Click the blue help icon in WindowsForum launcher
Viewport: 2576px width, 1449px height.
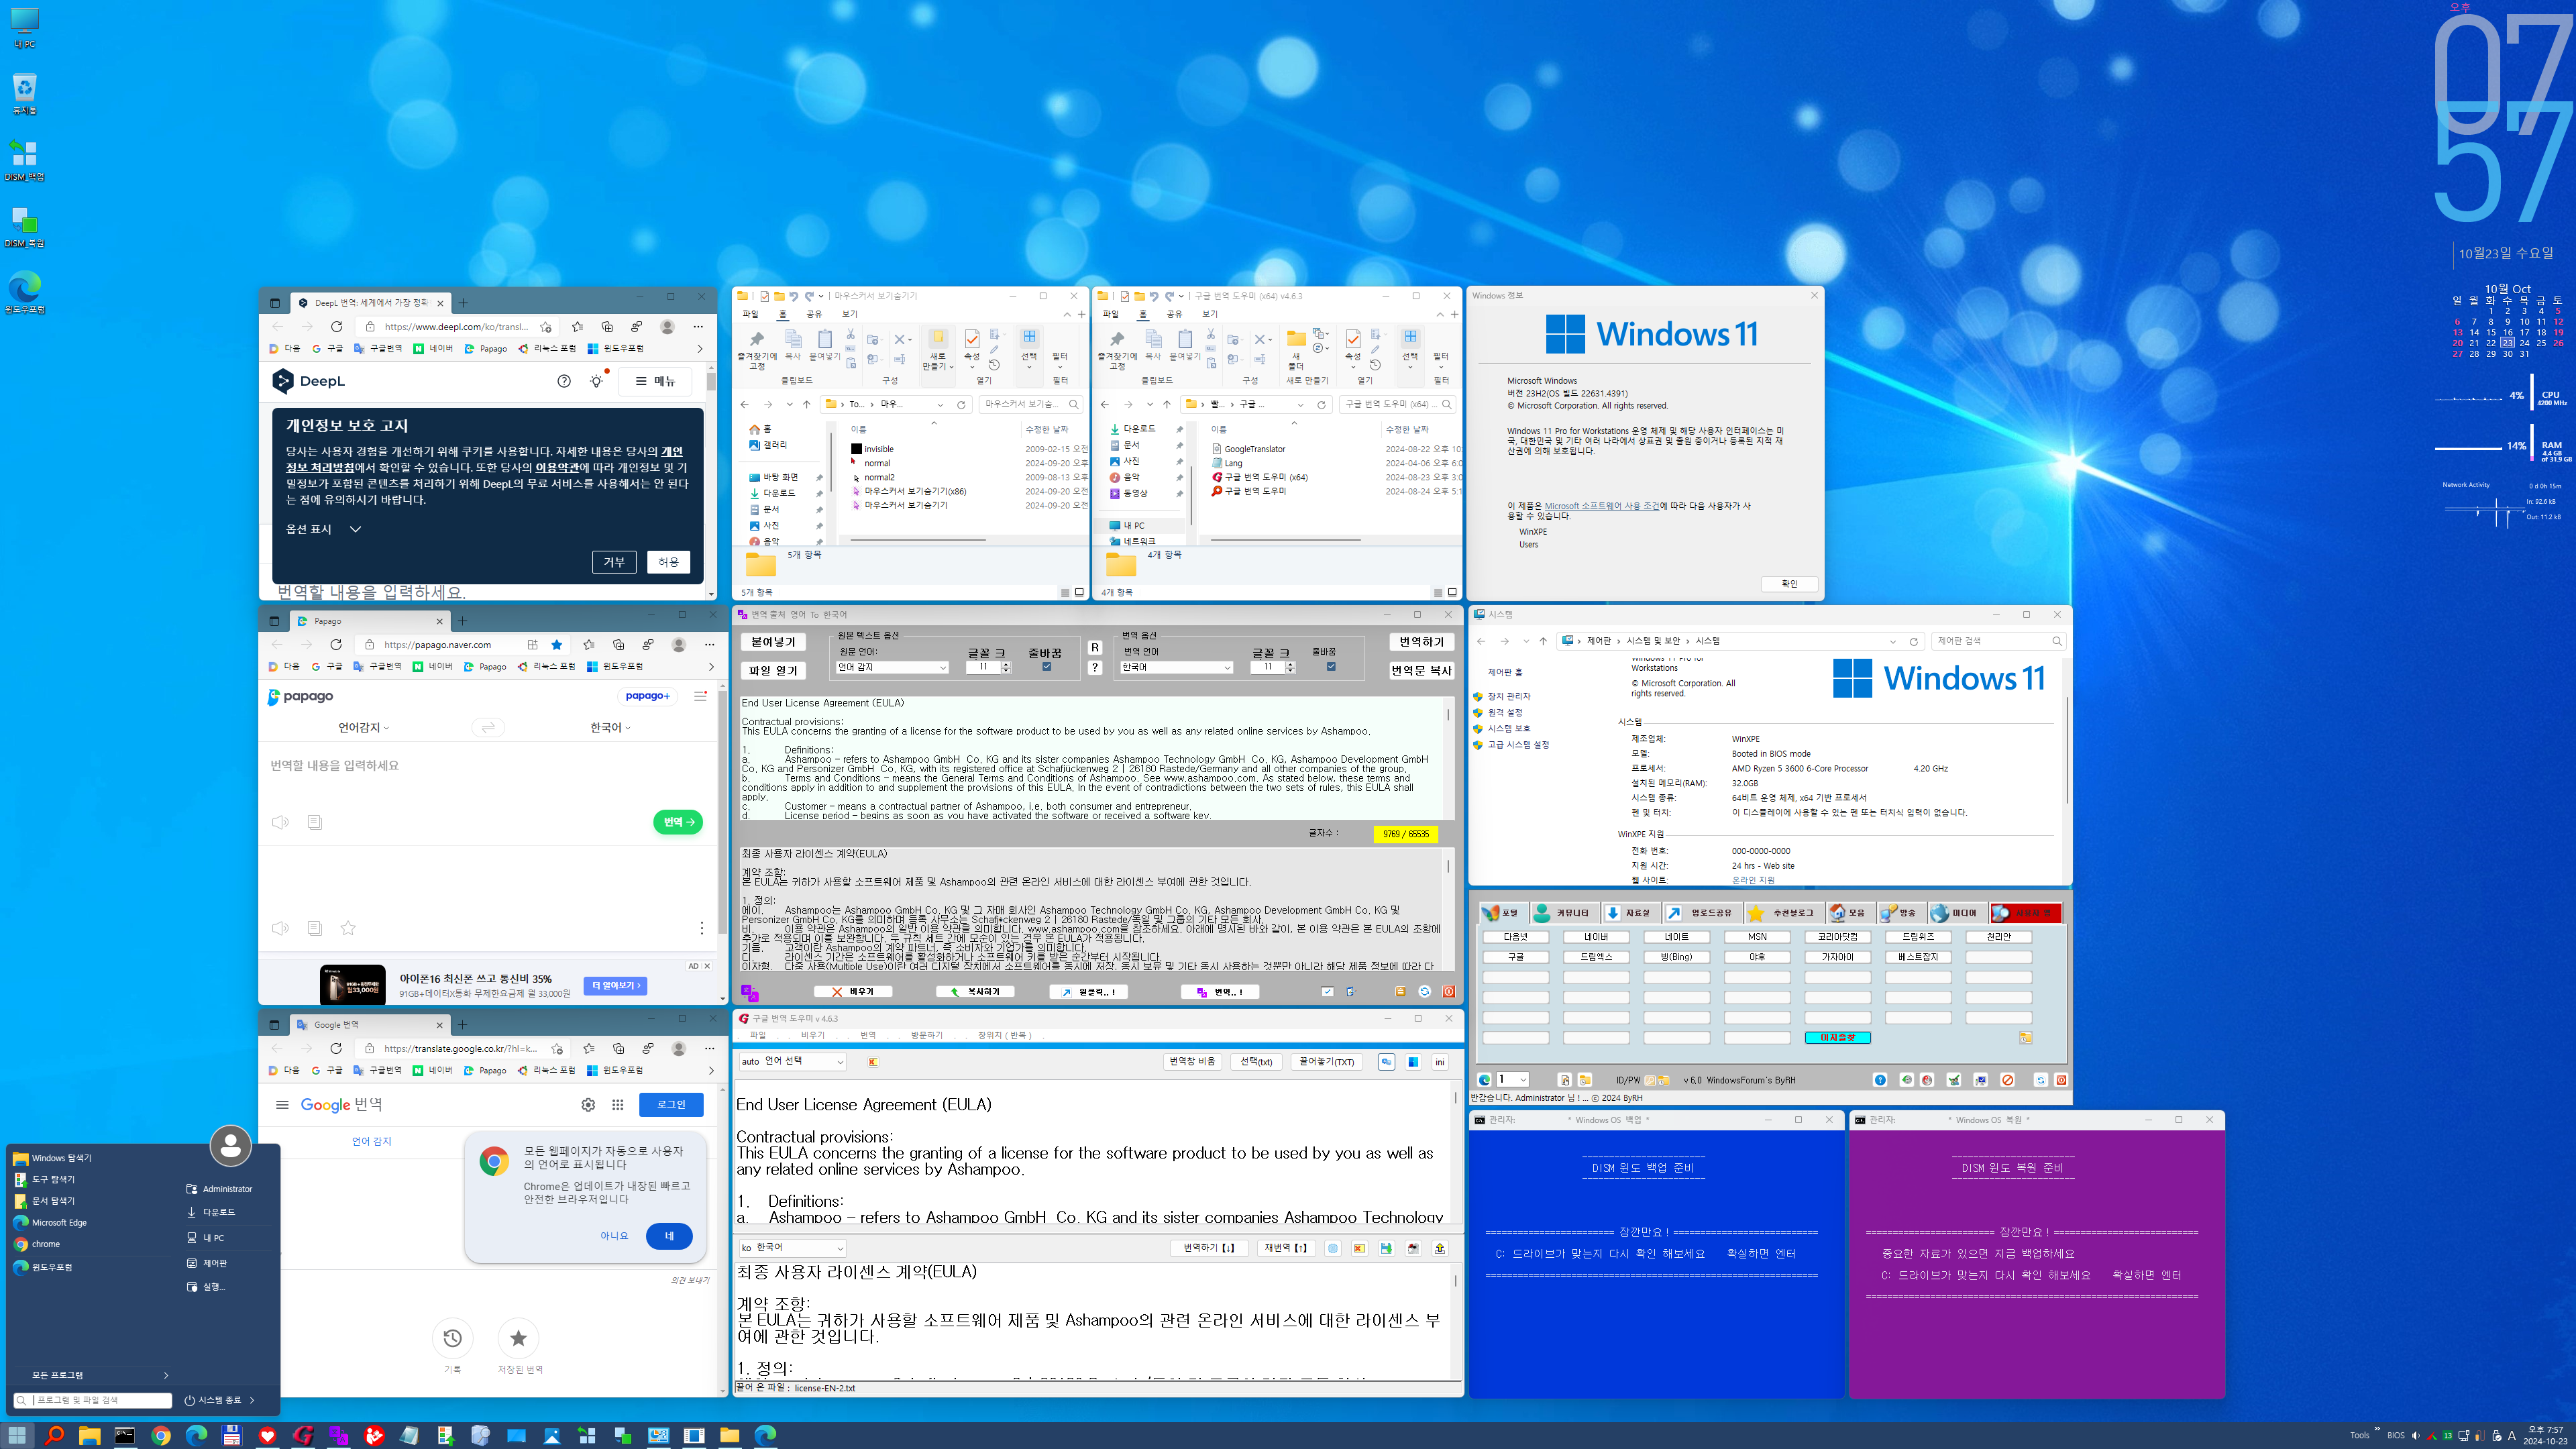[1880, 1080]
